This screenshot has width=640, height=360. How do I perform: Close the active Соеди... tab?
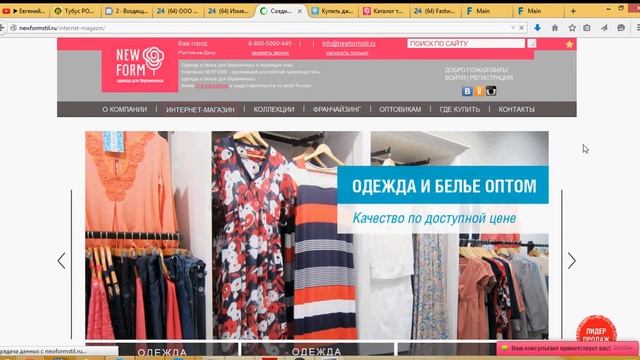(x=300, y=11)
